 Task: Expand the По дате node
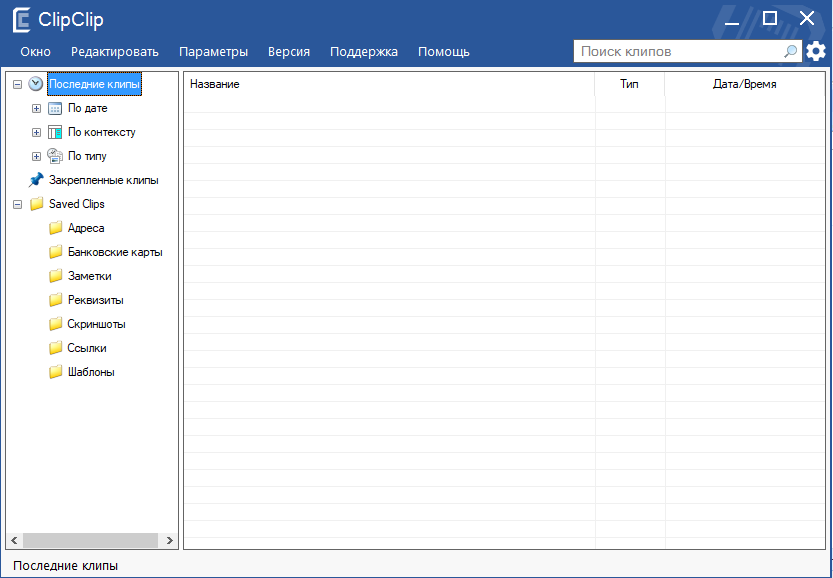tap(36, 108)
